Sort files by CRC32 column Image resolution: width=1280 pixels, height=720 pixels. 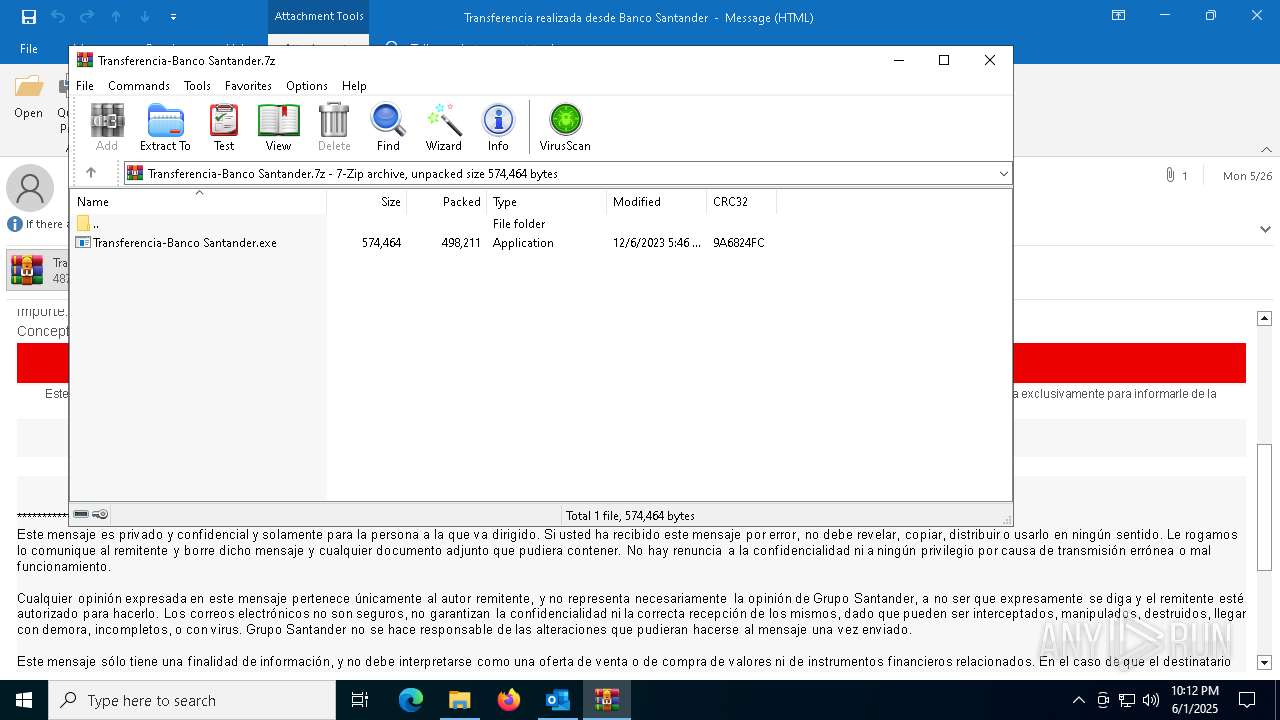(742, 202)
